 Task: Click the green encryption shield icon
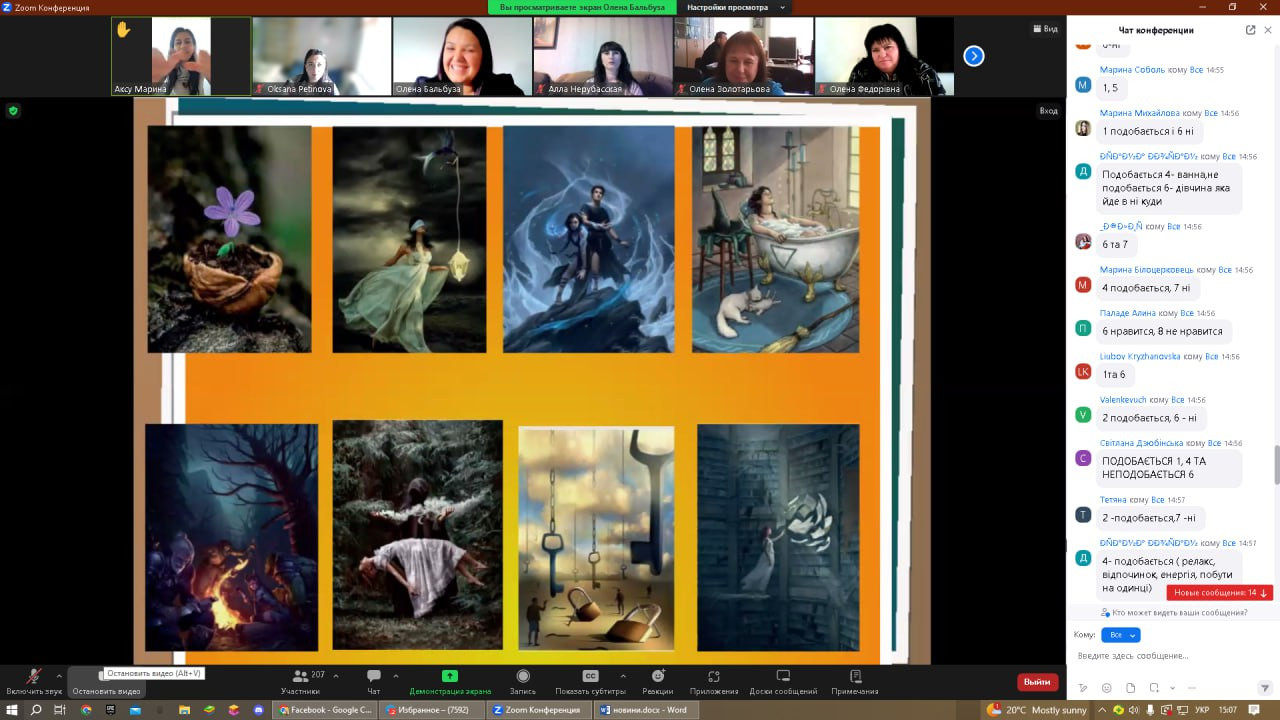click(x=13, y=110)
